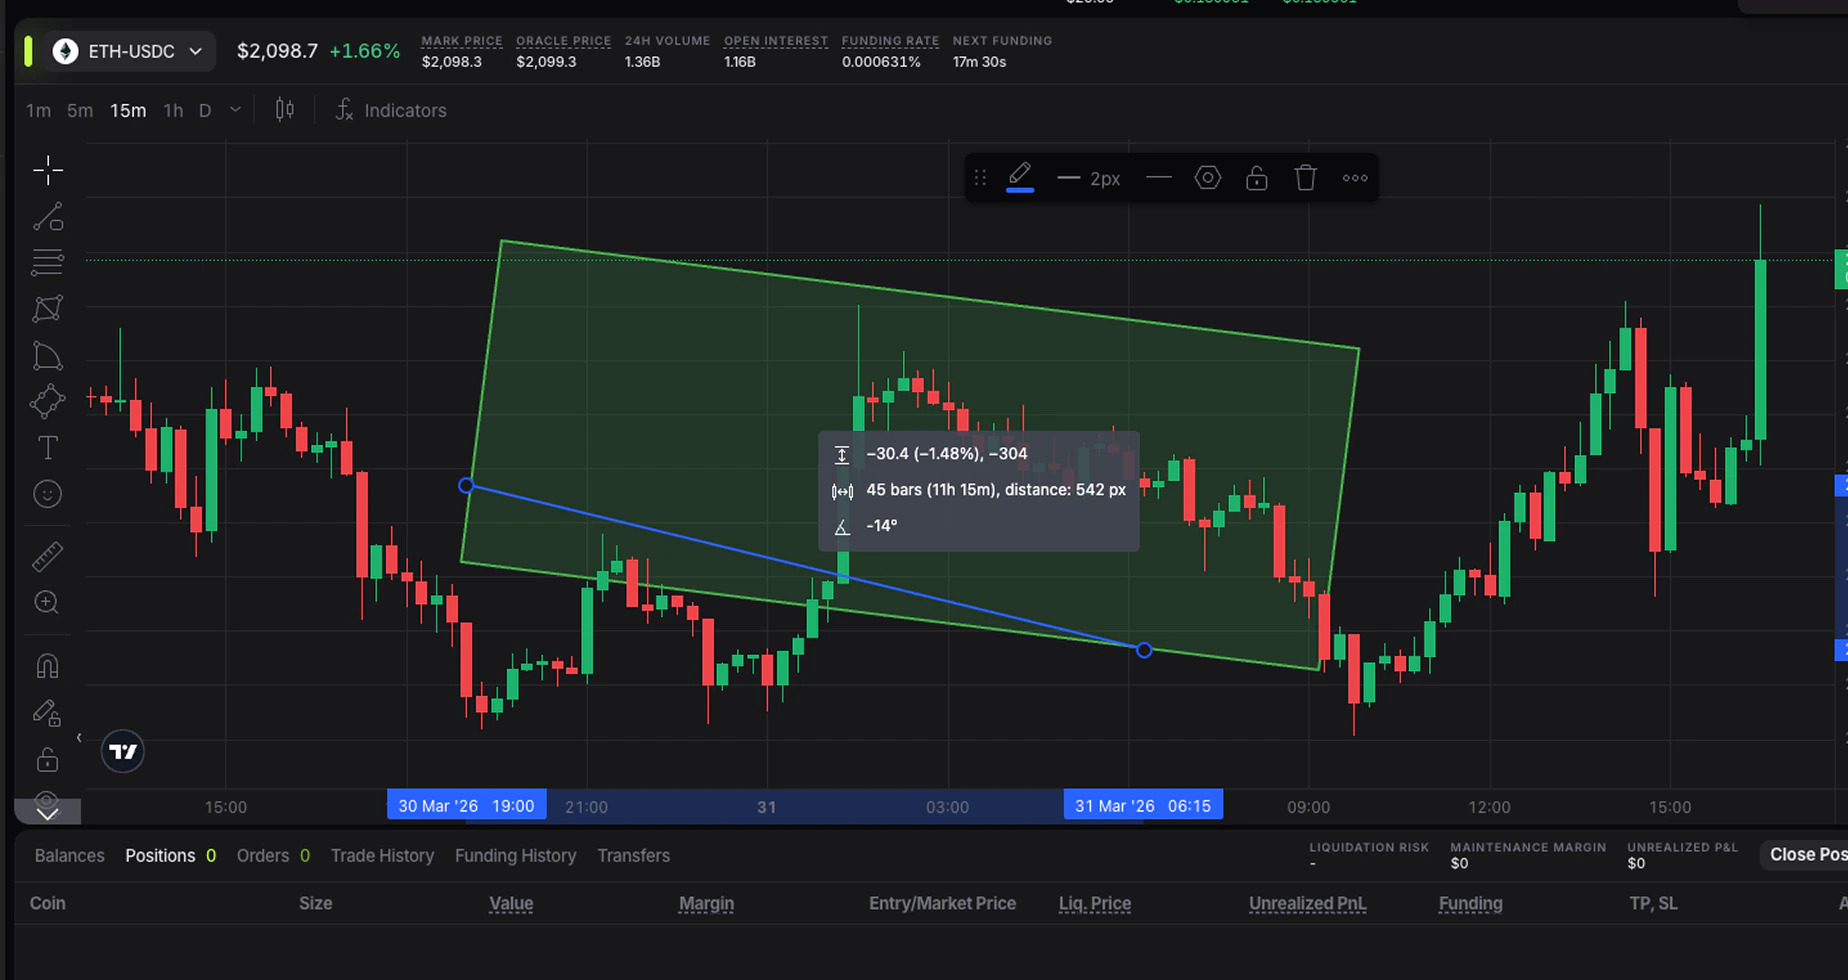The image size is (1848, 980).
Task: Open the ETH-USDC market selector
Action: click(132, 51)
